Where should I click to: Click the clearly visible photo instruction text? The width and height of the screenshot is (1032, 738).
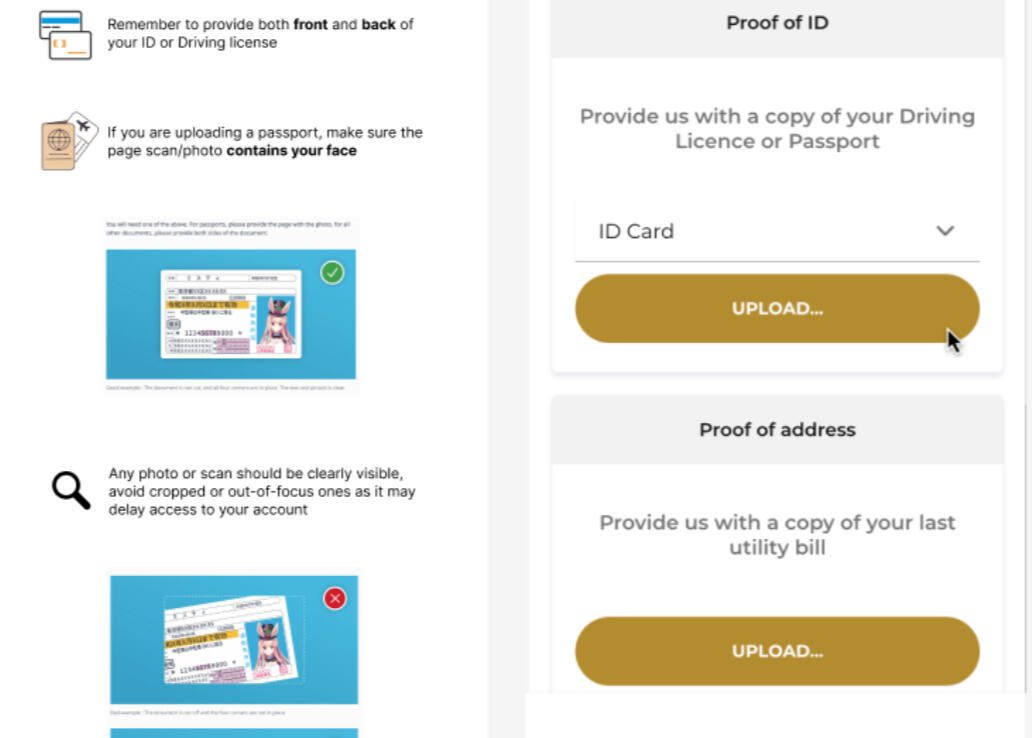[x=262, y=491]
